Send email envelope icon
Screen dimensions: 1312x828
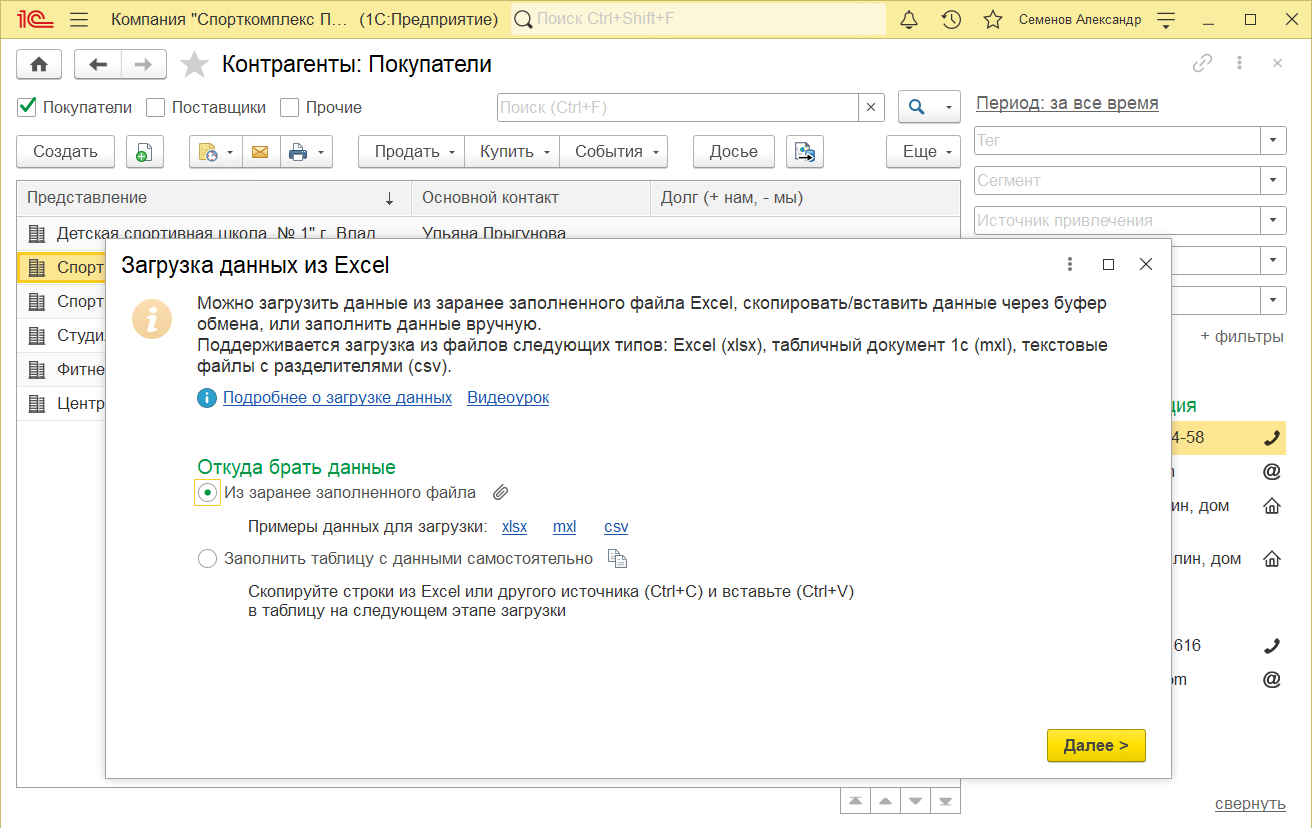click(260, 152)
